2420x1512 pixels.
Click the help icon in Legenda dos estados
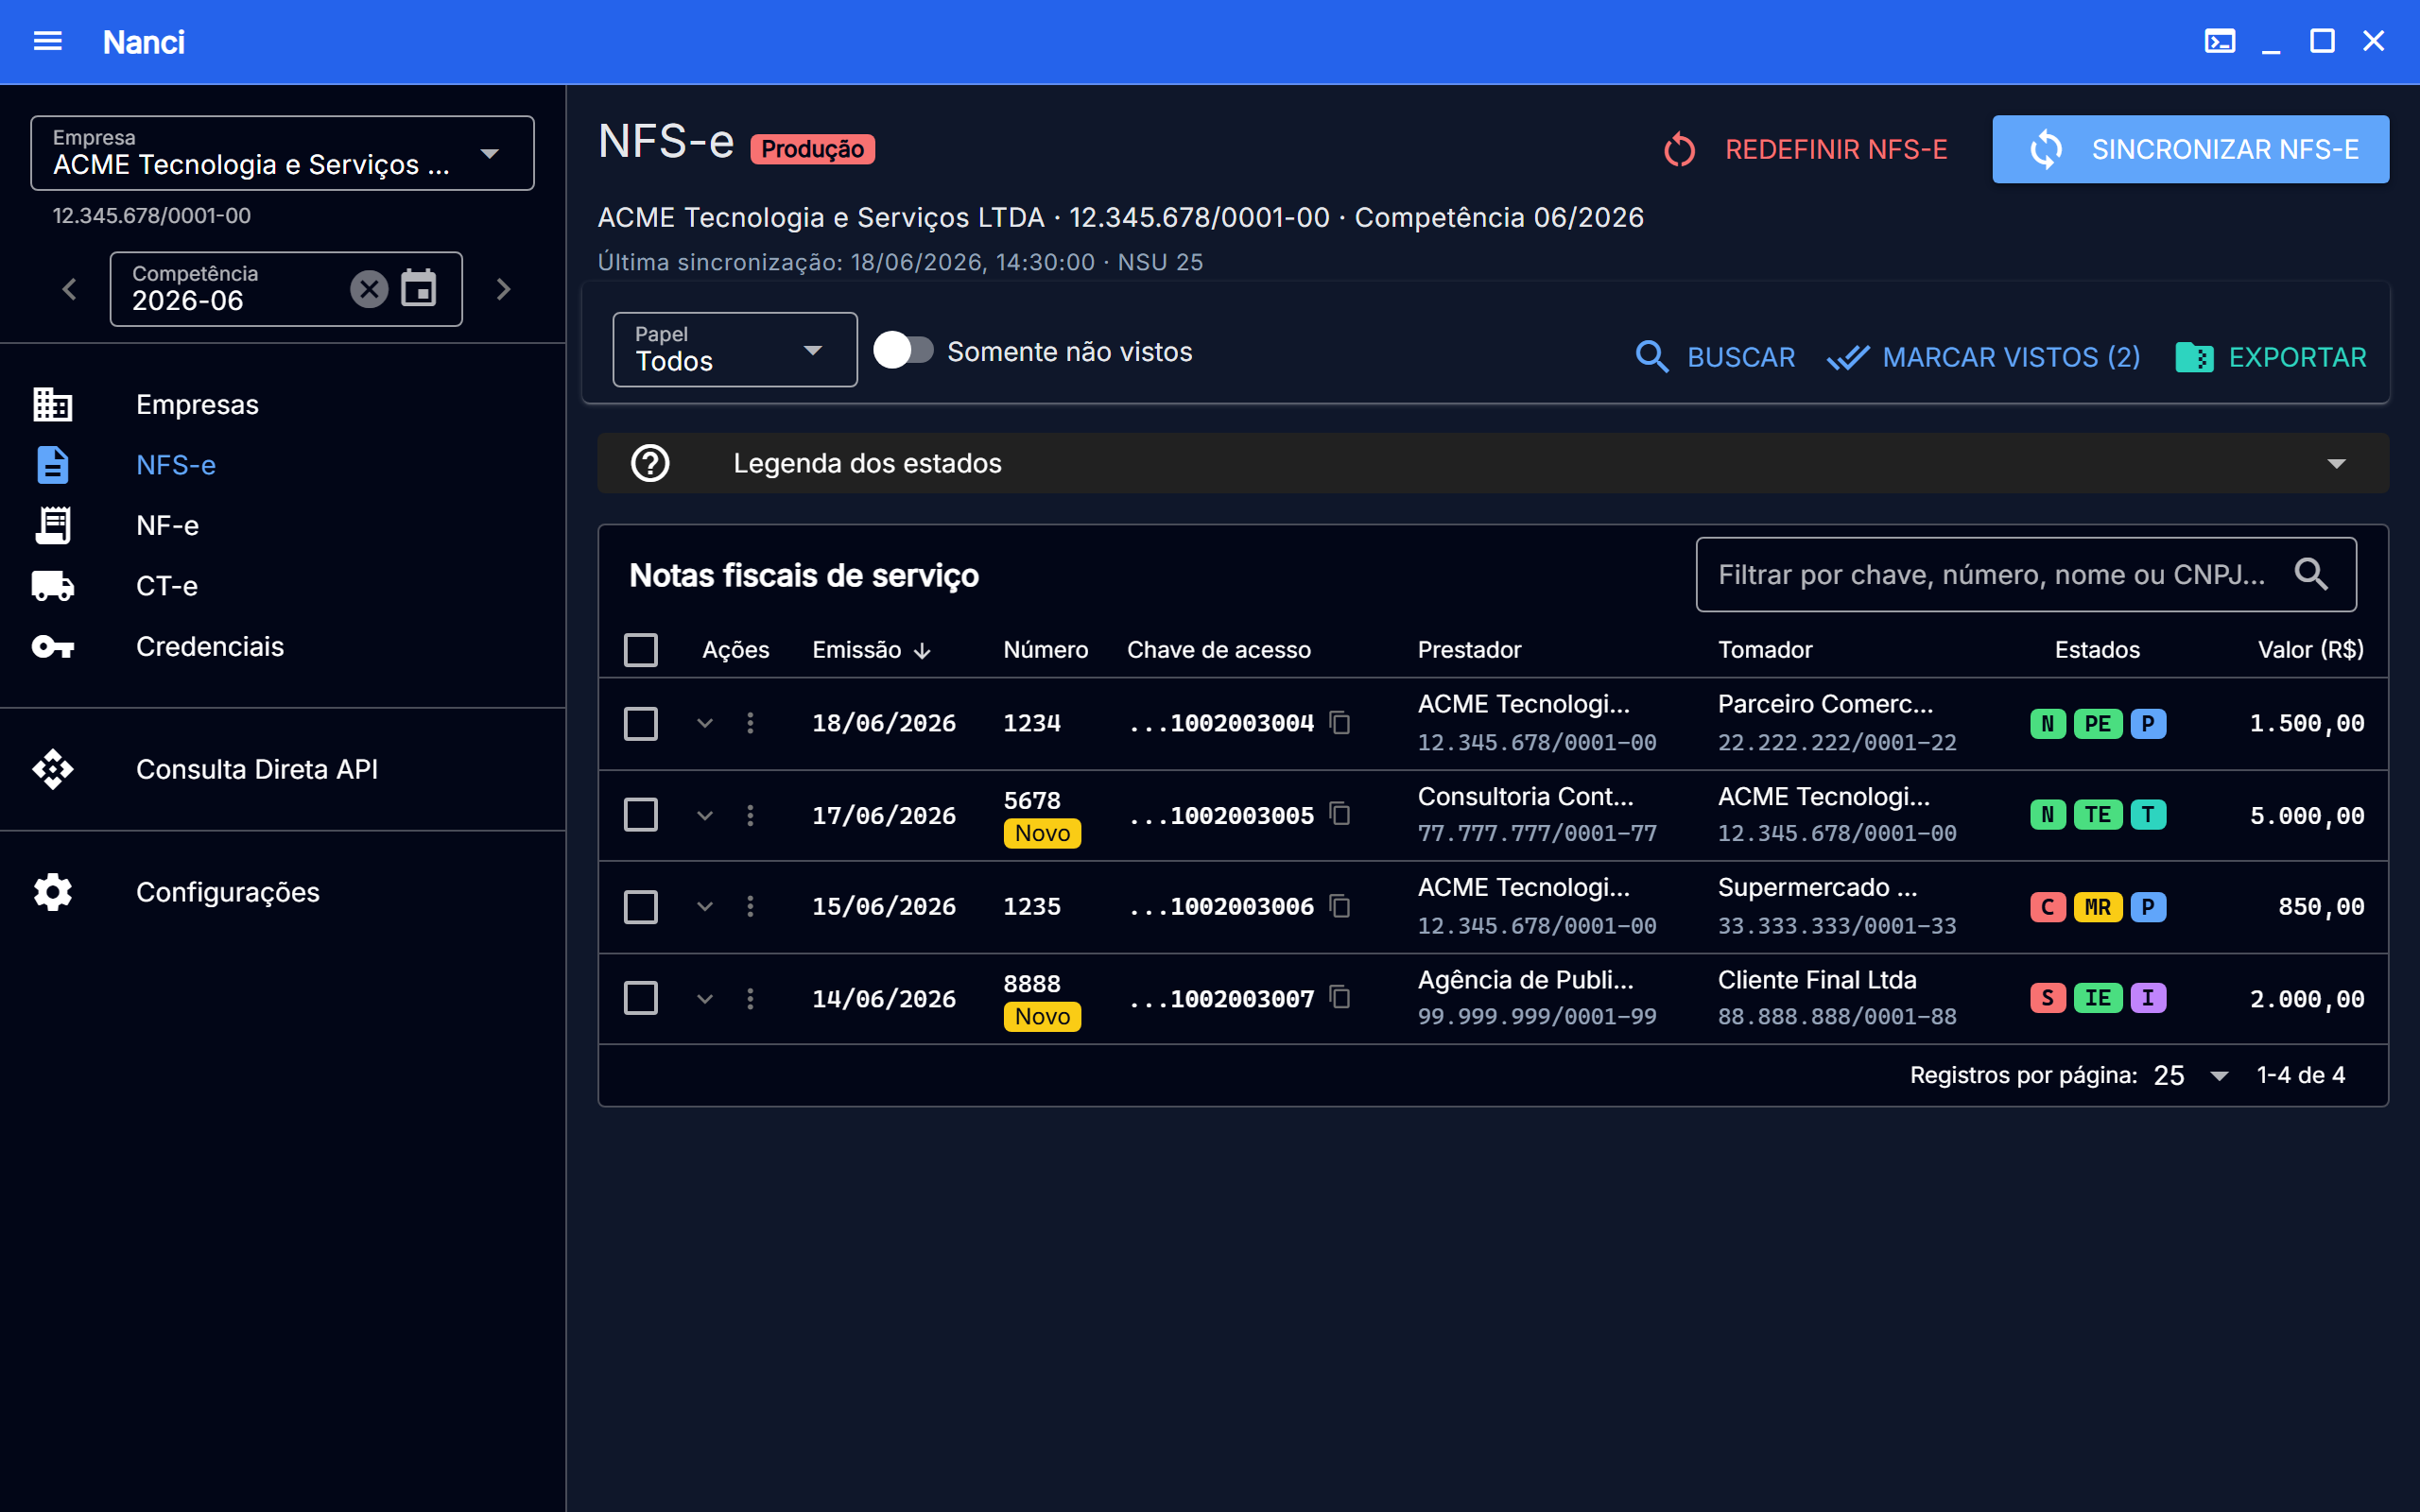coord(650,463)
